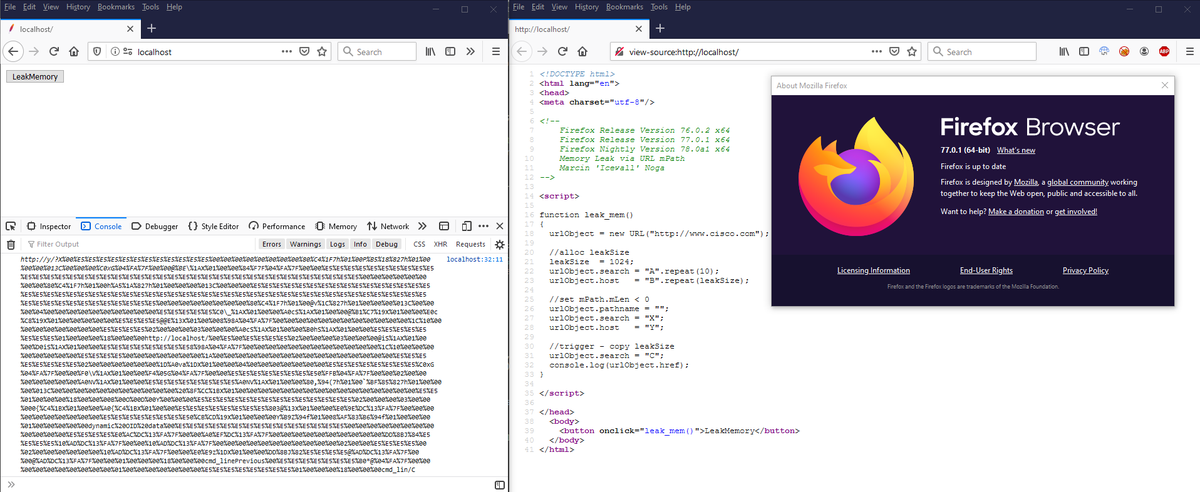Open Tools menu in right window

(x=658, y=7)
